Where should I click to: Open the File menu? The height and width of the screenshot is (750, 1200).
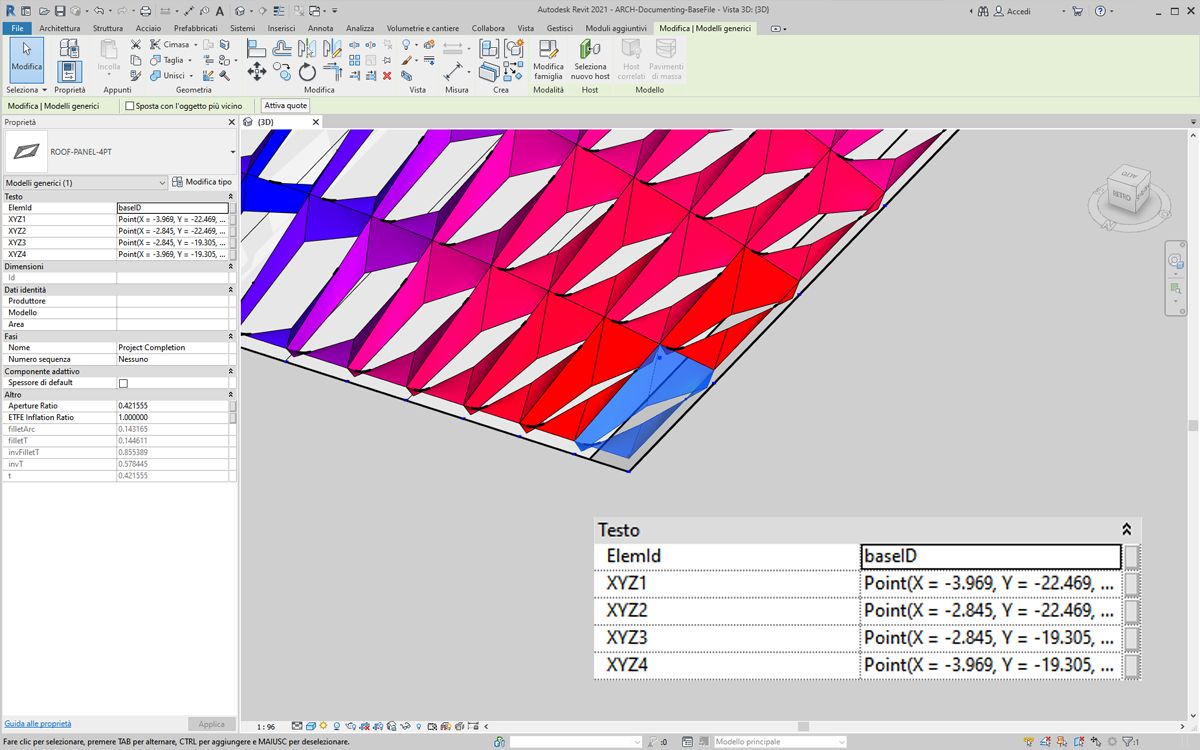[x=18, y=28]
